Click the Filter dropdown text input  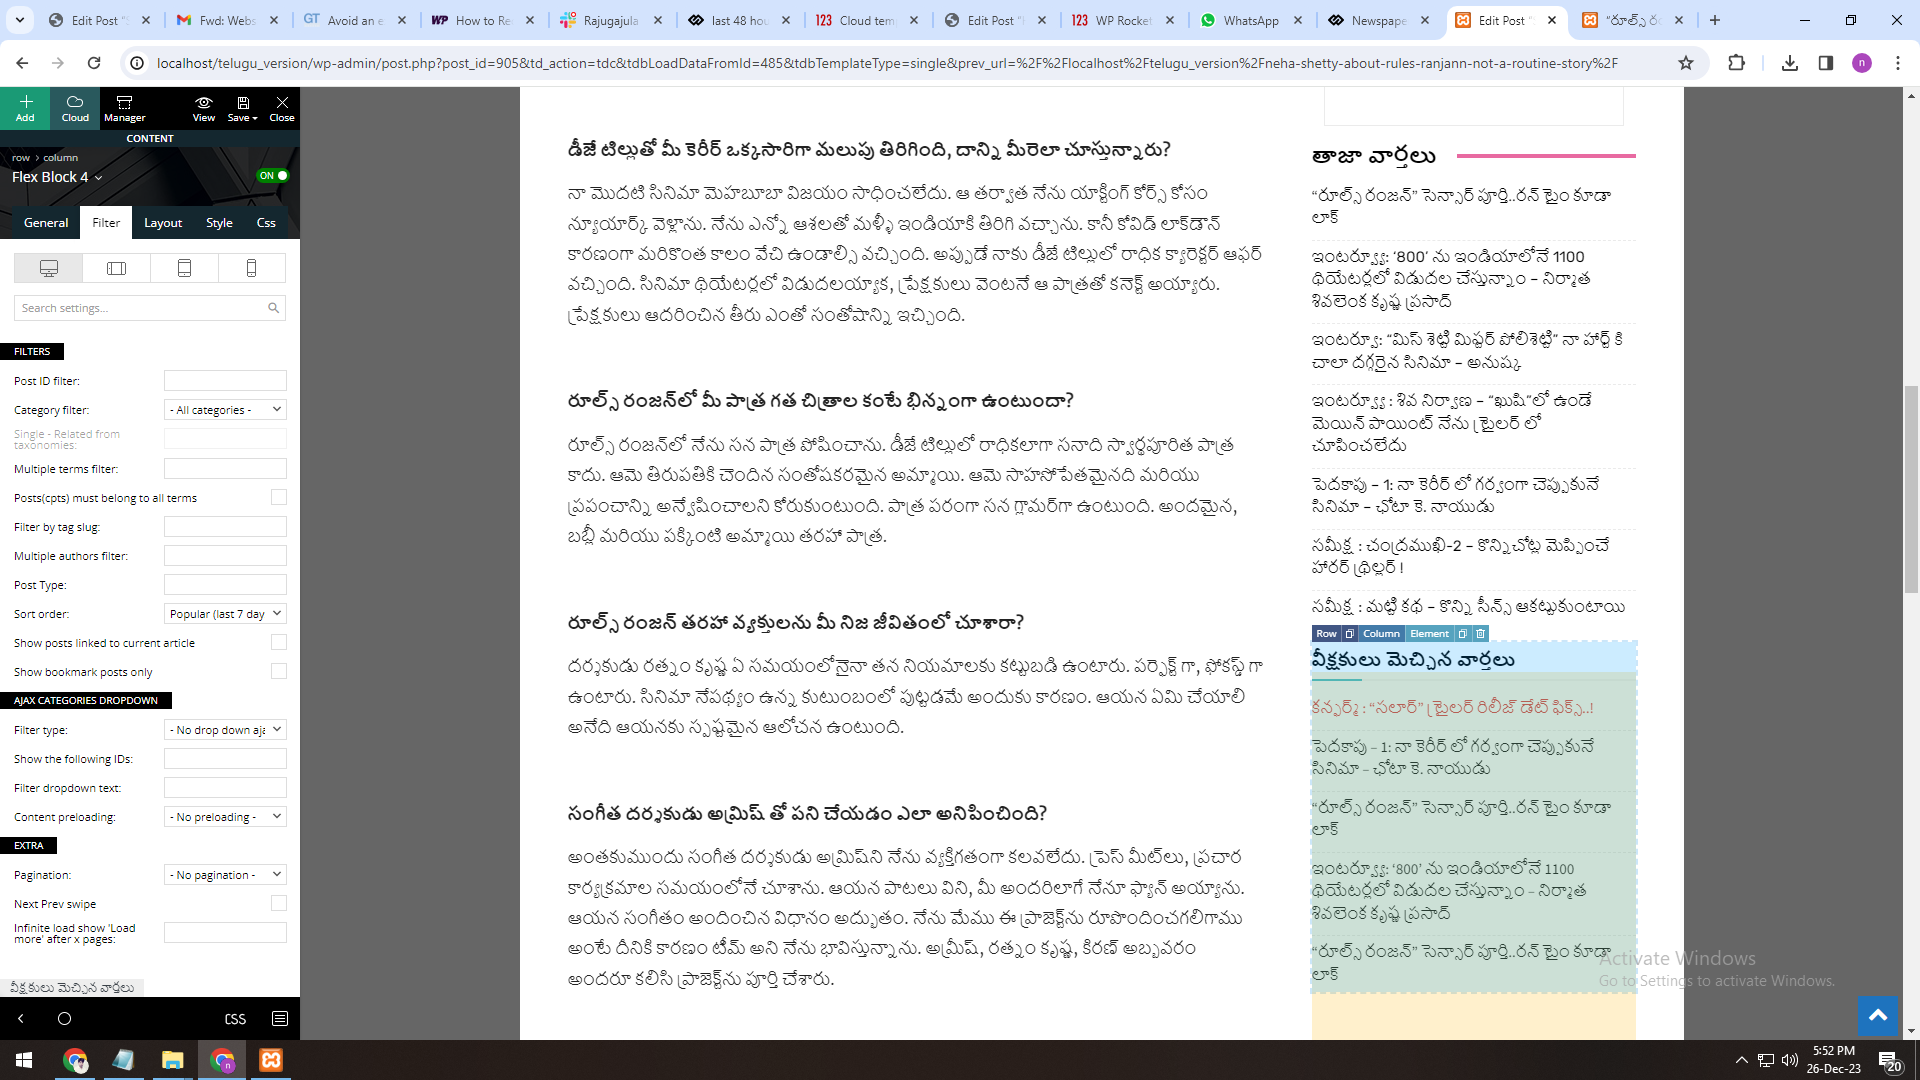click(225, 788)
